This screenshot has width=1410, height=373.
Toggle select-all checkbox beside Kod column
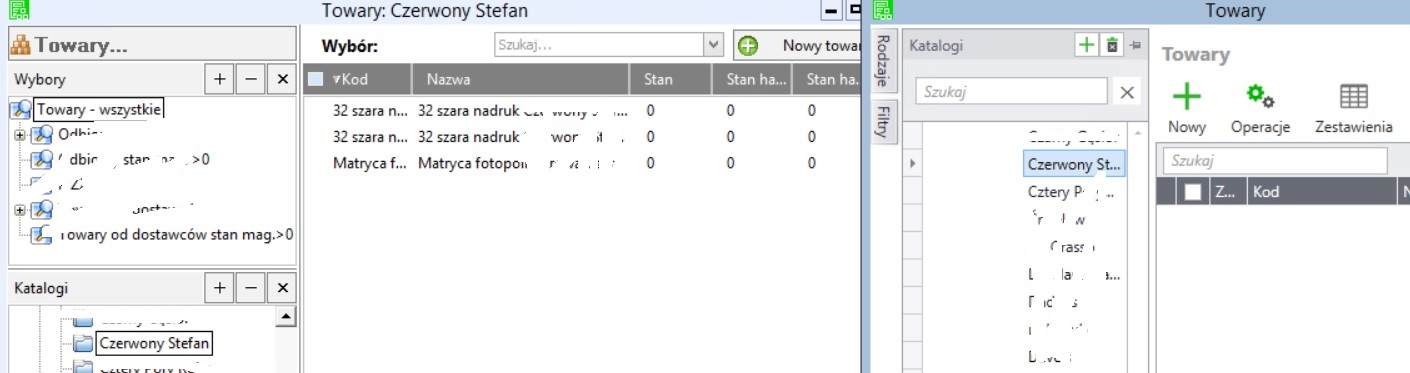(x=316, y=79)
